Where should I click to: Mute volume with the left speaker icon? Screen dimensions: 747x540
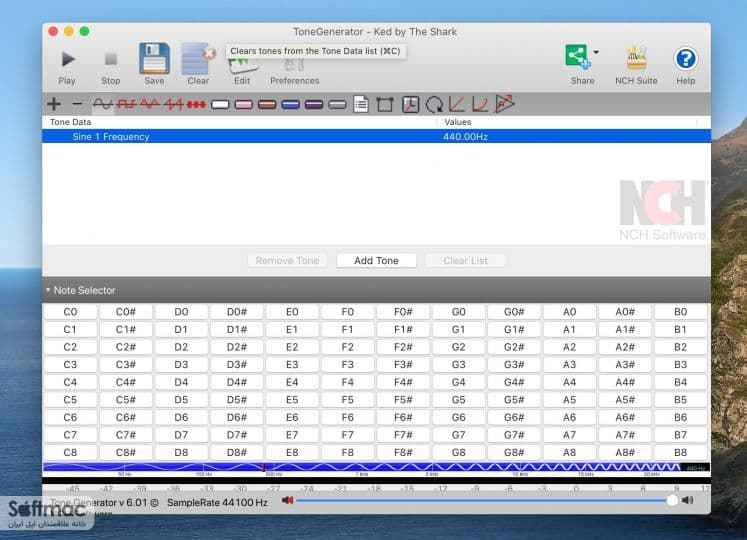287,500
